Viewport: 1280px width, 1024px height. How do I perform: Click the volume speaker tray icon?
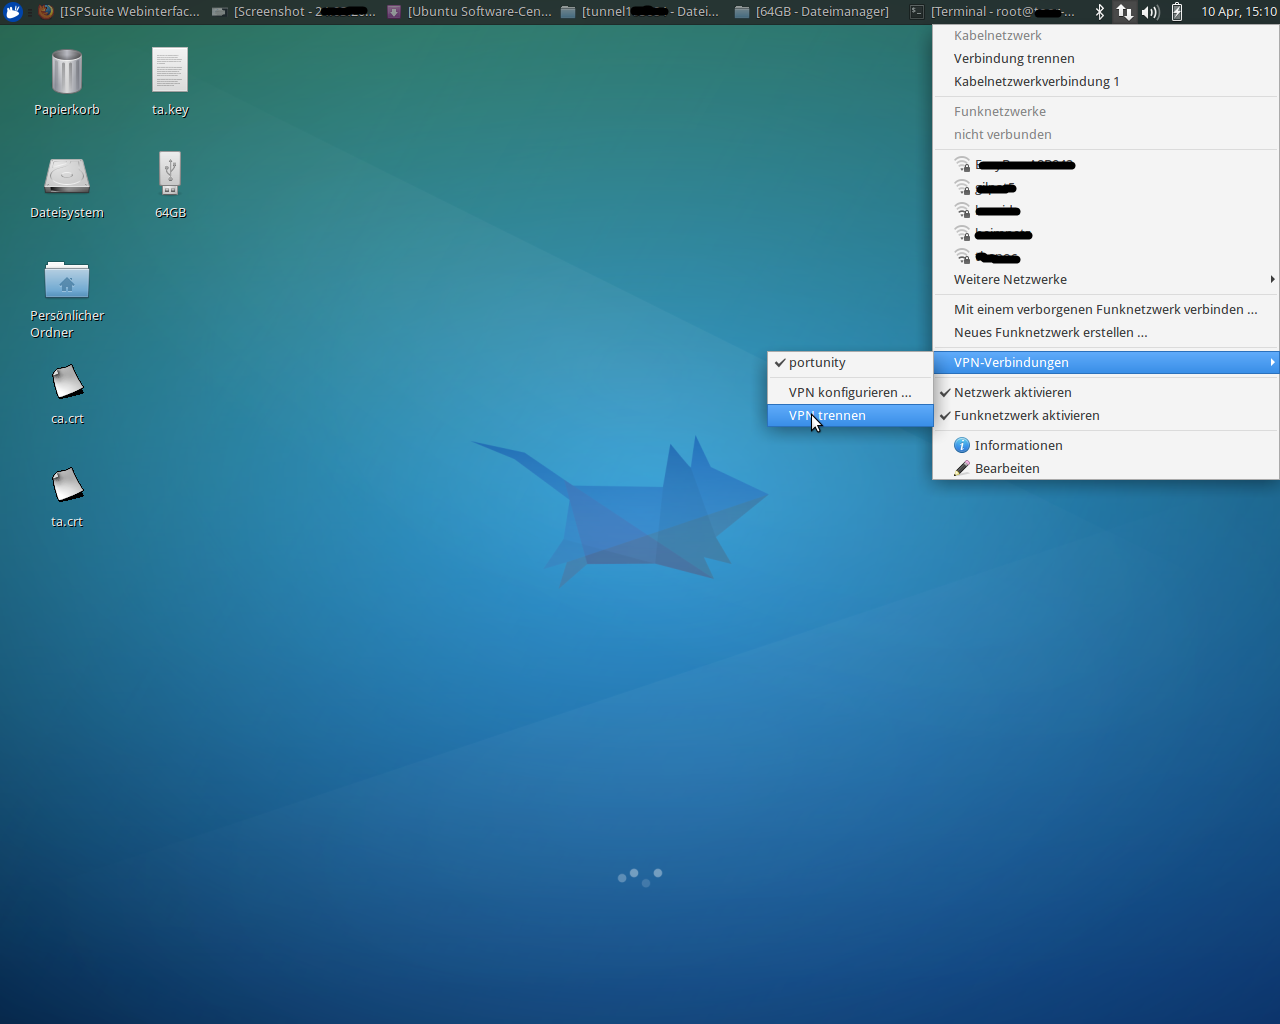1150,12
